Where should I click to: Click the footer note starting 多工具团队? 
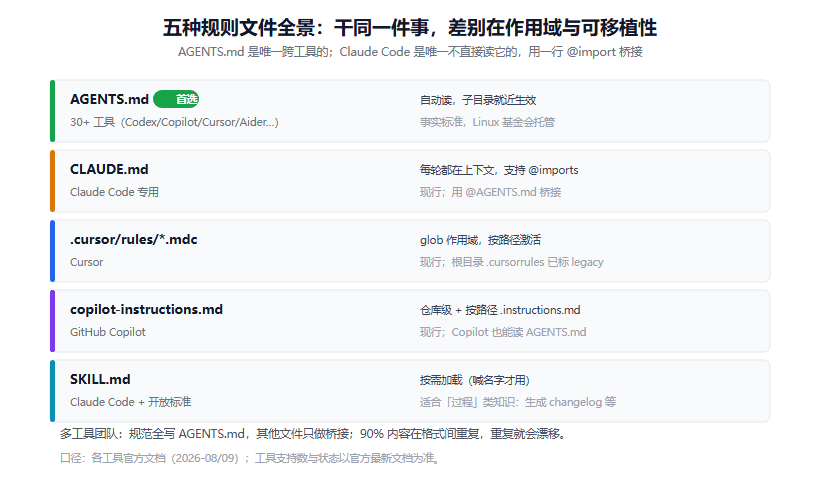click(313, 434)
